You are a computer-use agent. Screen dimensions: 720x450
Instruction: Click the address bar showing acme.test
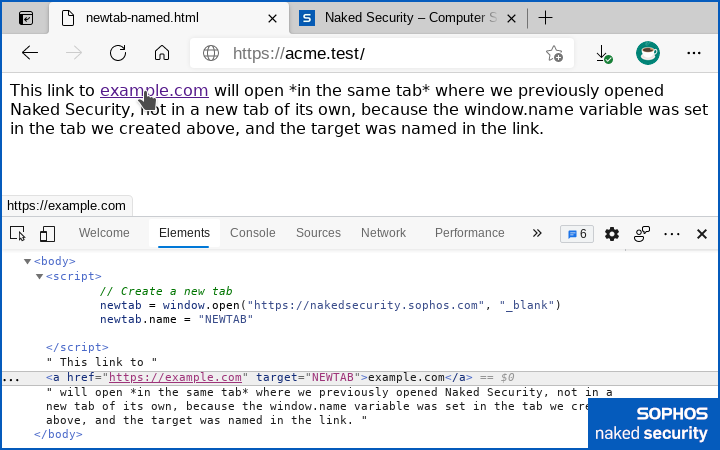(381, 53)
